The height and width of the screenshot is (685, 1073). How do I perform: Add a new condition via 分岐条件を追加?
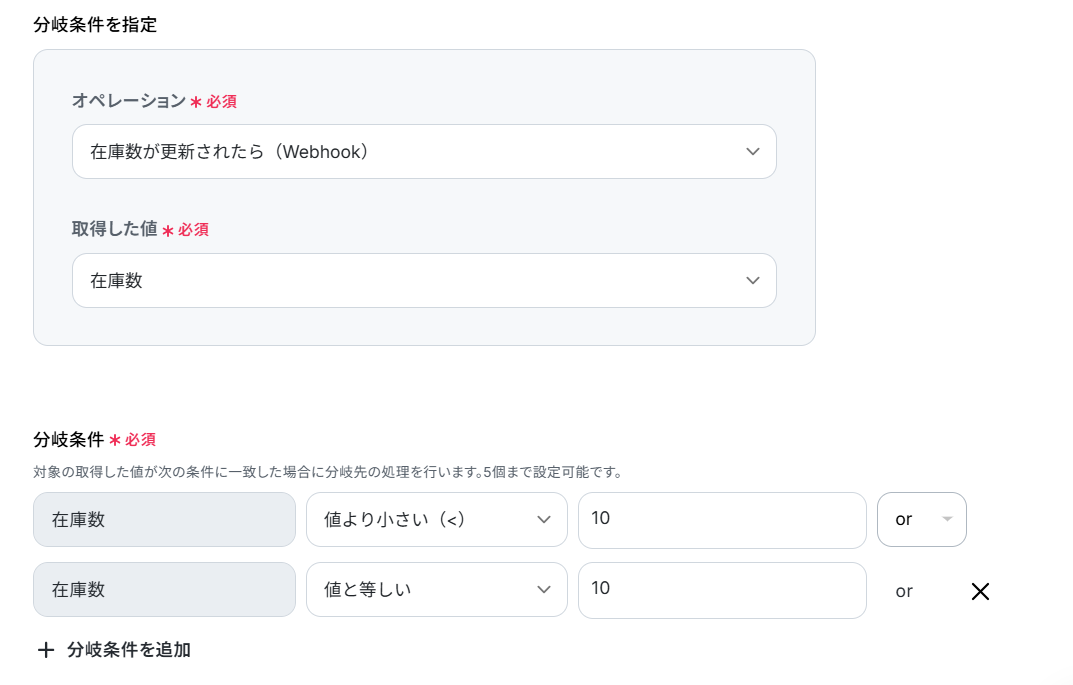tap(129, 650)
